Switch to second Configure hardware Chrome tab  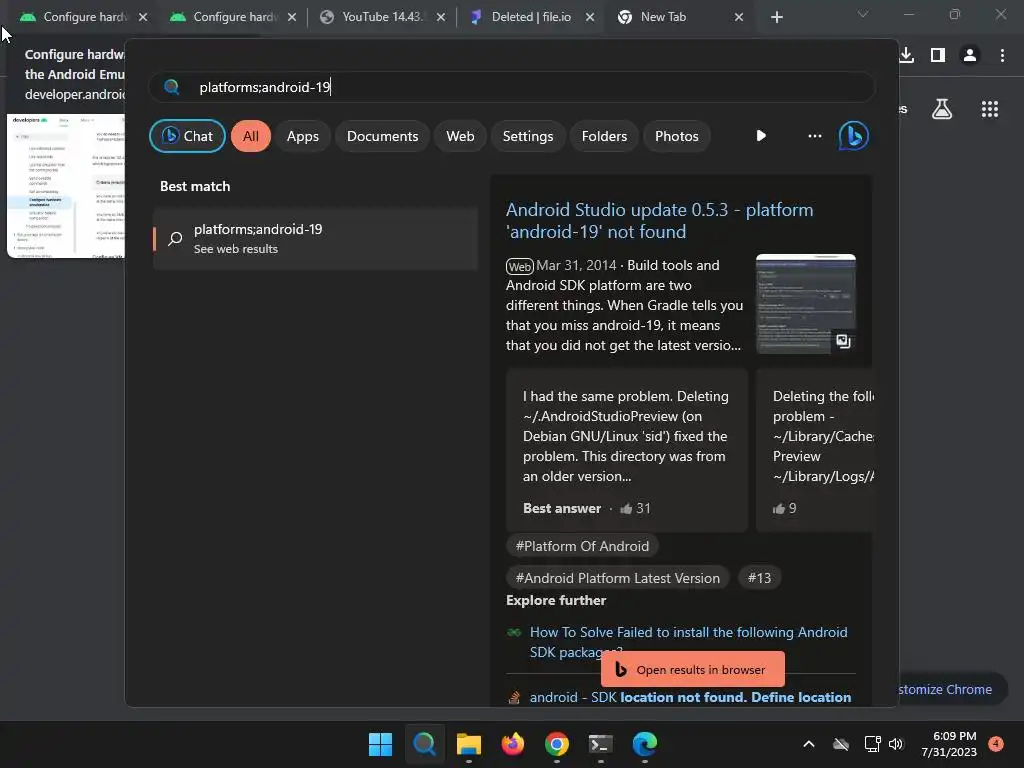tap(232, 17)
